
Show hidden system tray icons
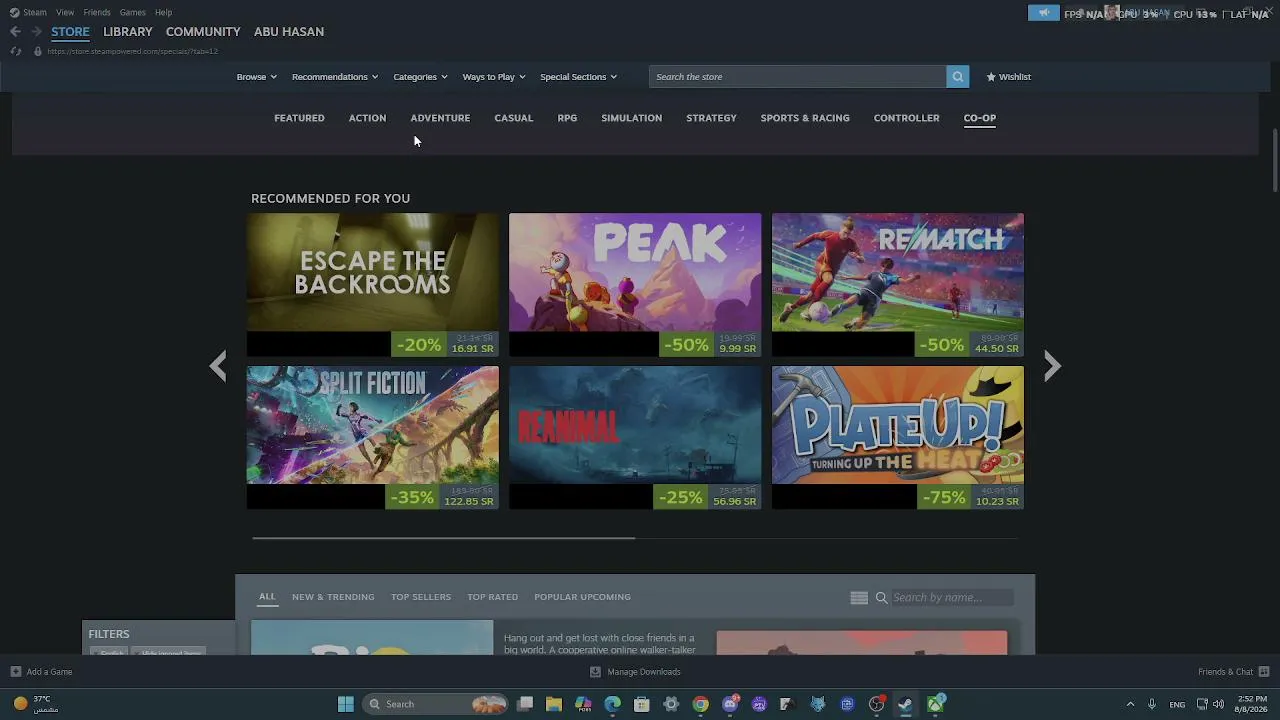(1130, 704)
